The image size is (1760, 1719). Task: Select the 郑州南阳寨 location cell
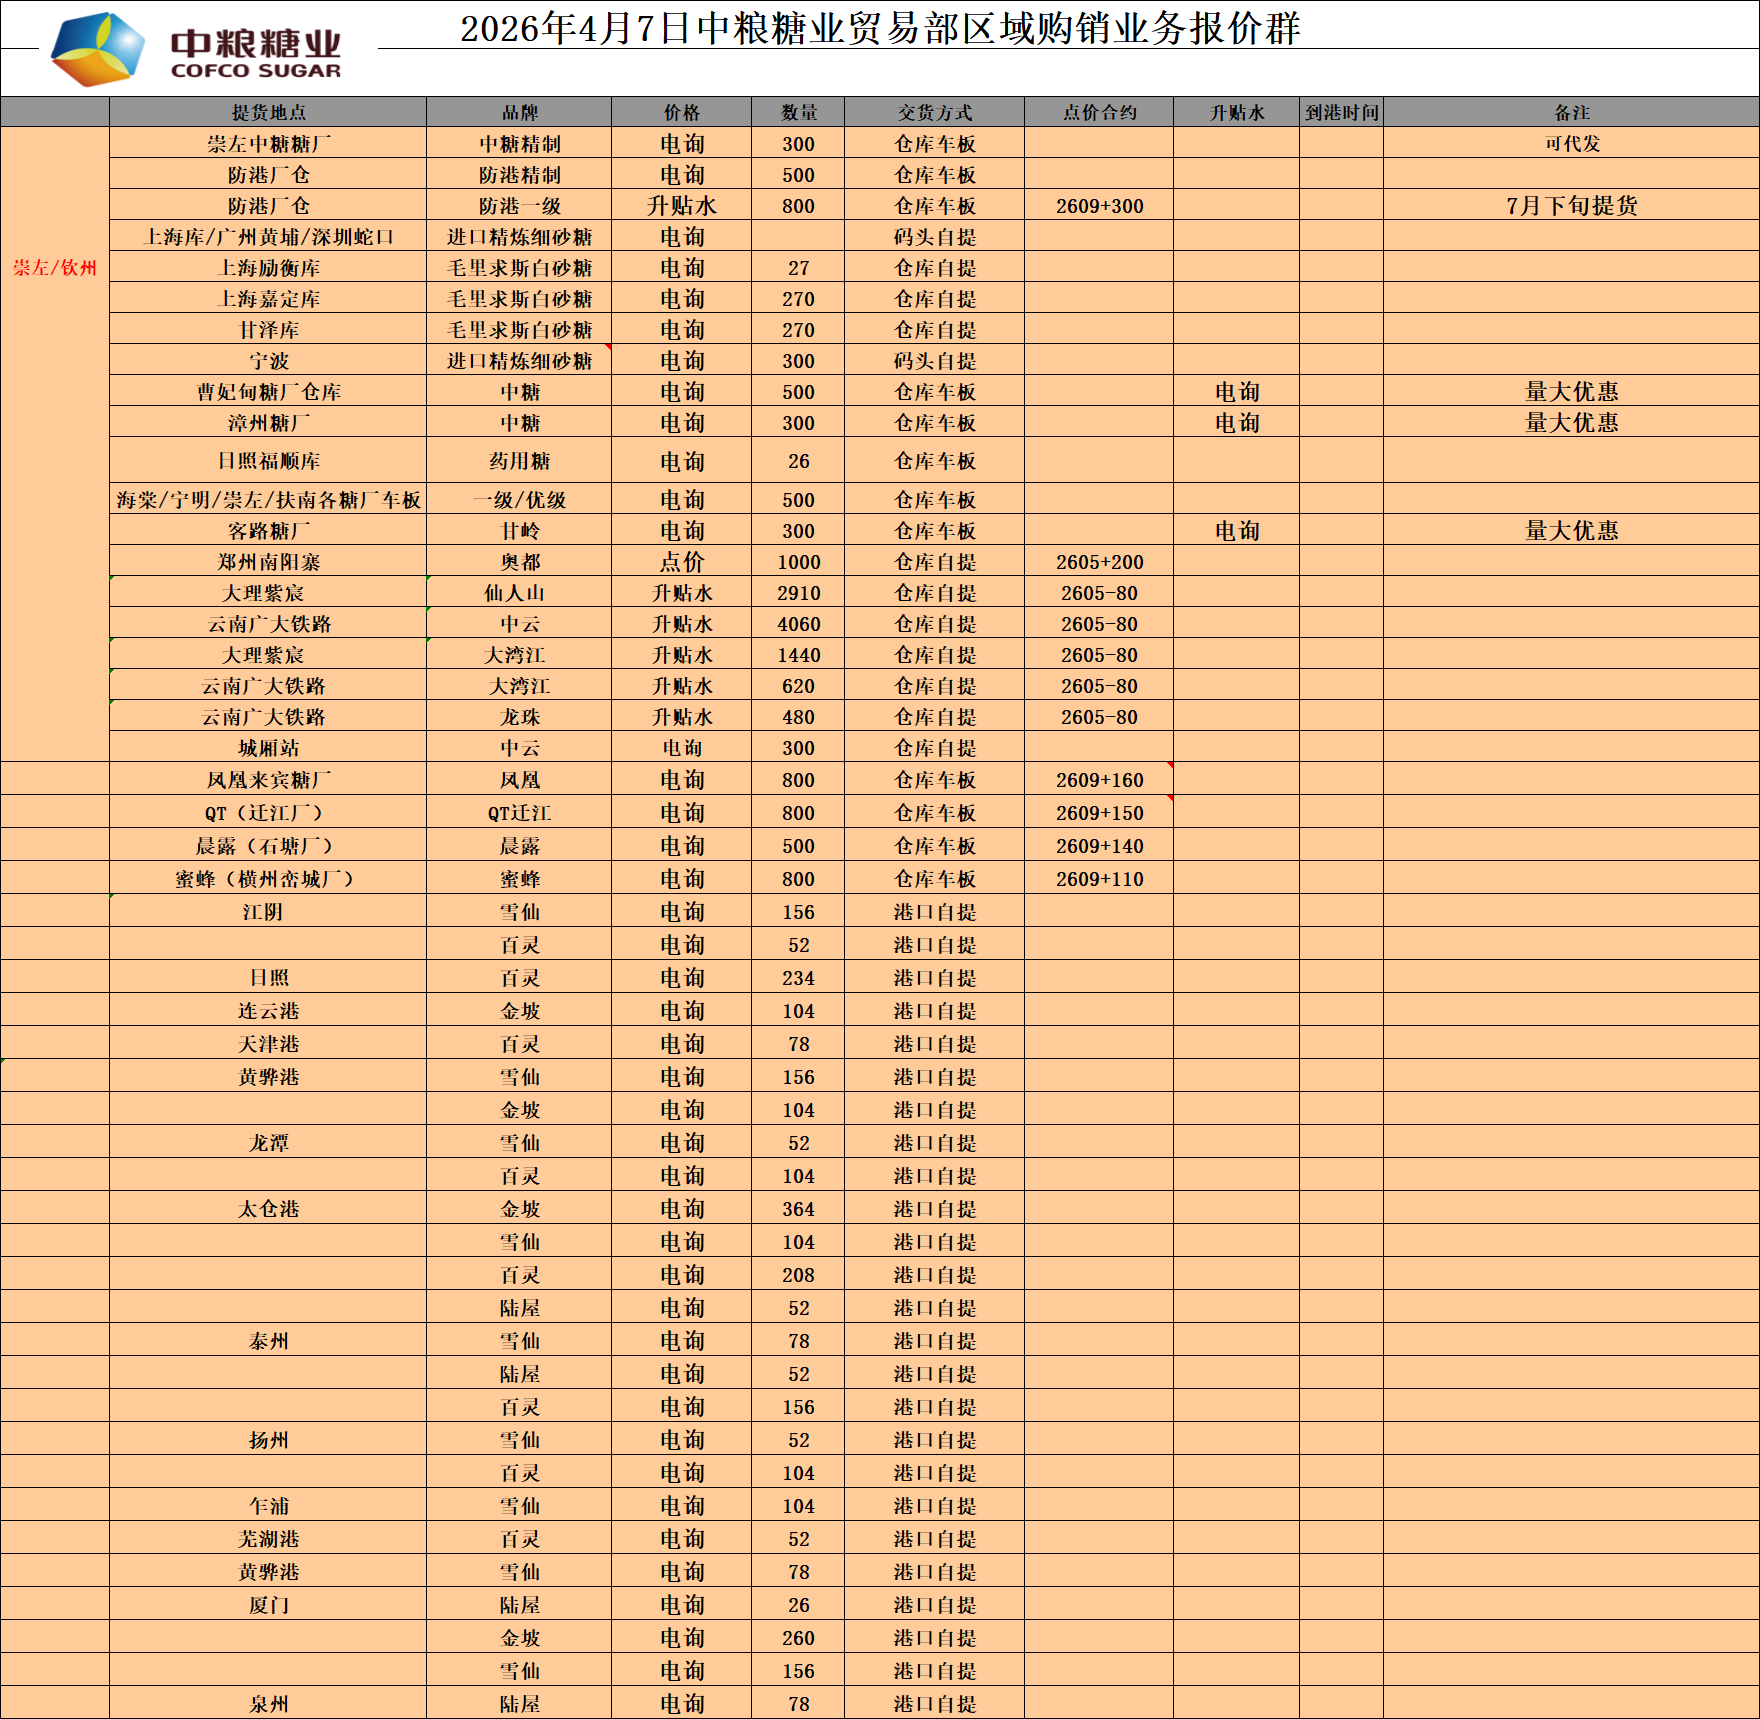tap(268, 561)
